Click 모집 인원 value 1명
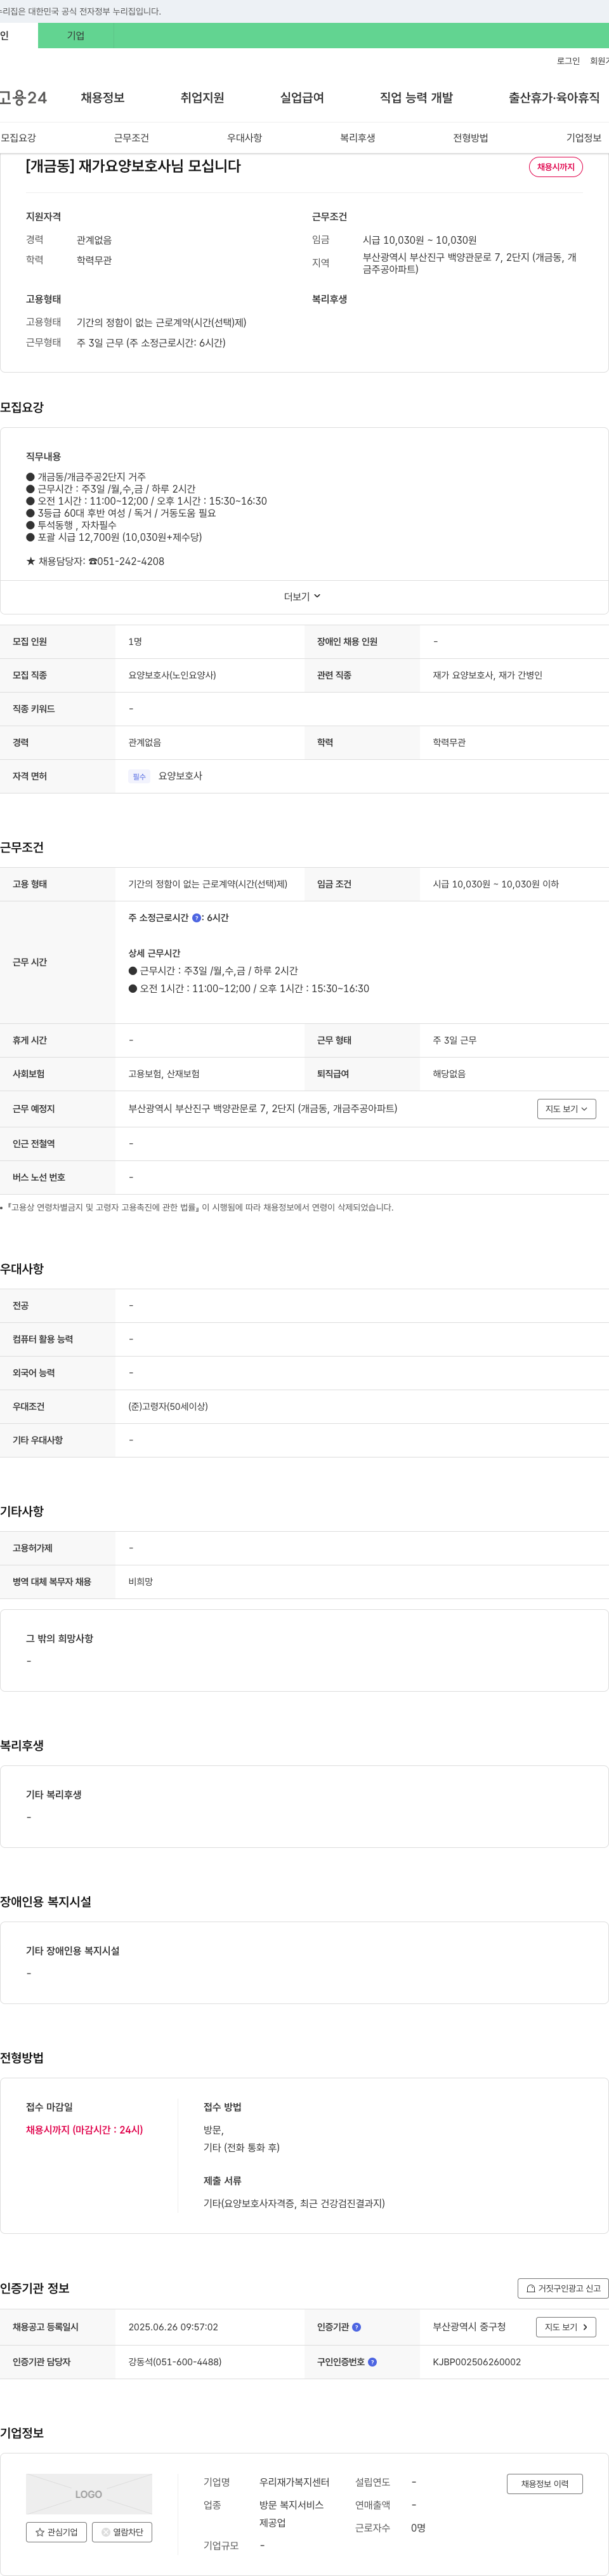 [135, 642]
